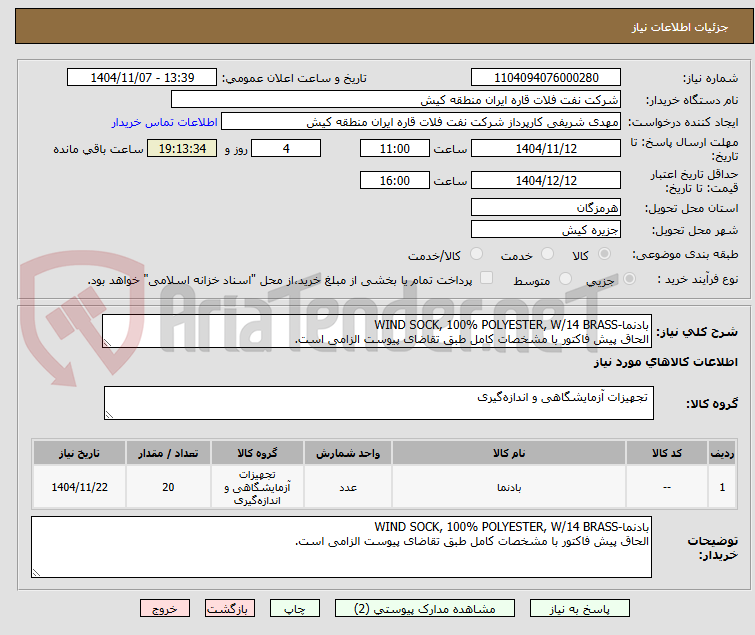755x635 pixels.
Task: Click the گروه کالا table column header
Action: coord(257,453)
